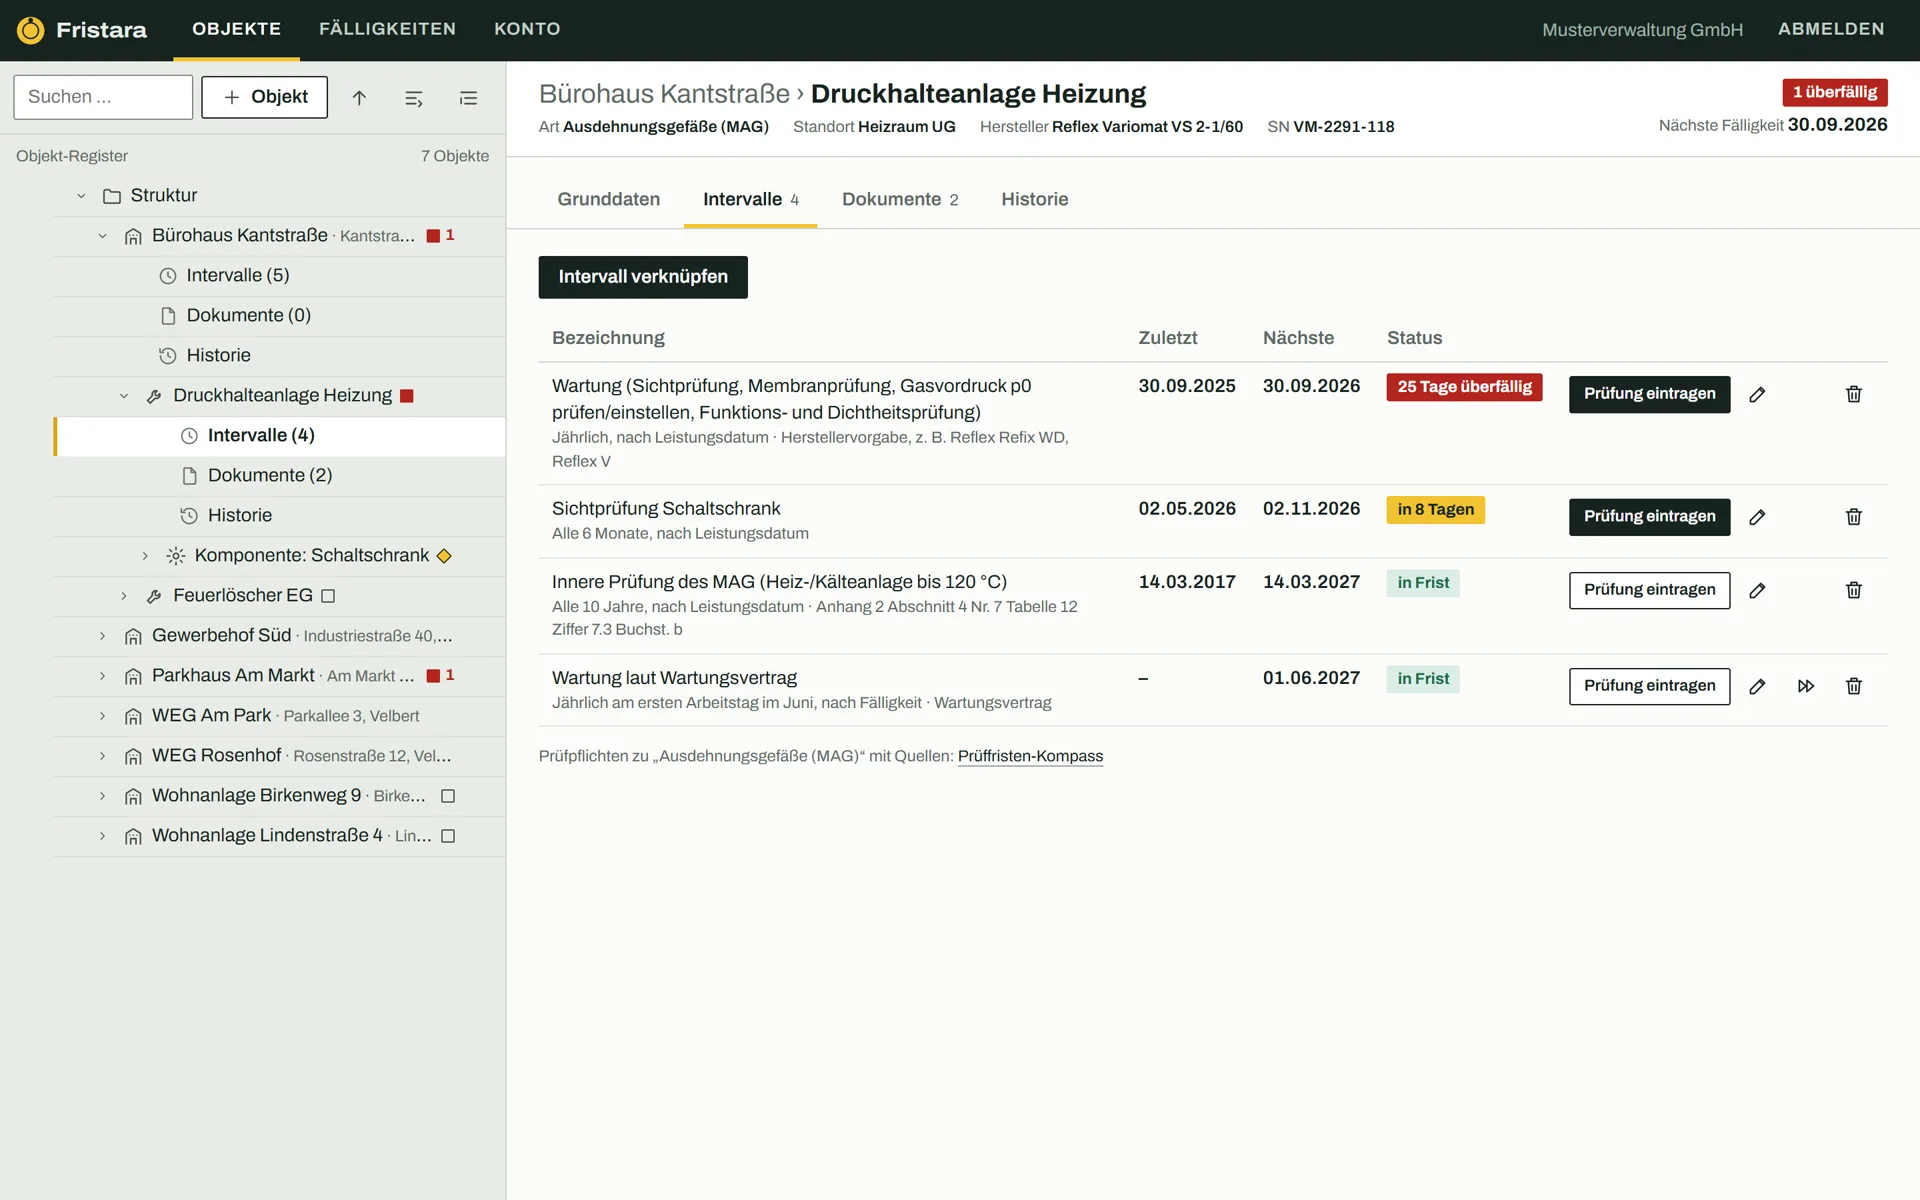Screen dimensions: 1920x1200
Task: Expand the Parkhaus Am Markt node
Action: click(102, 676)
